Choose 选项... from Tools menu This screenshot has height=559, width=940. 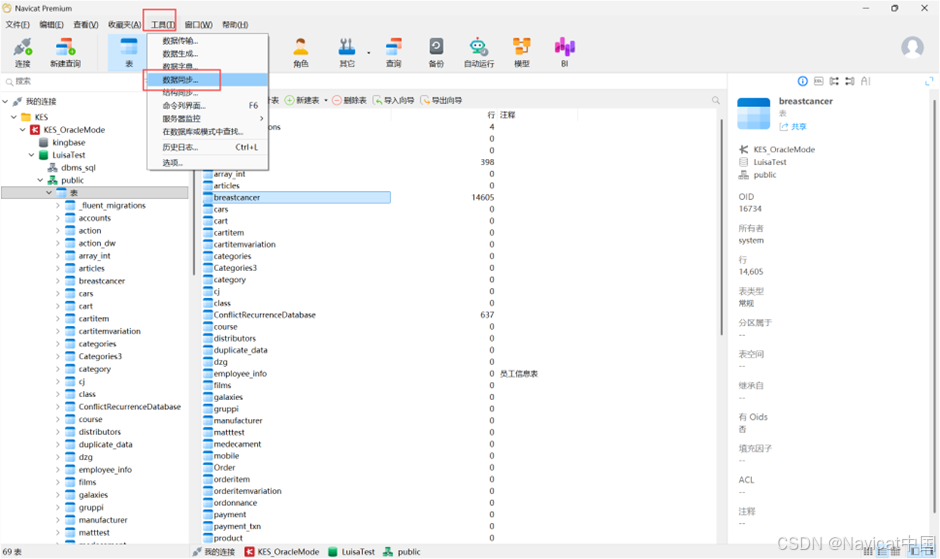[207, 163]
